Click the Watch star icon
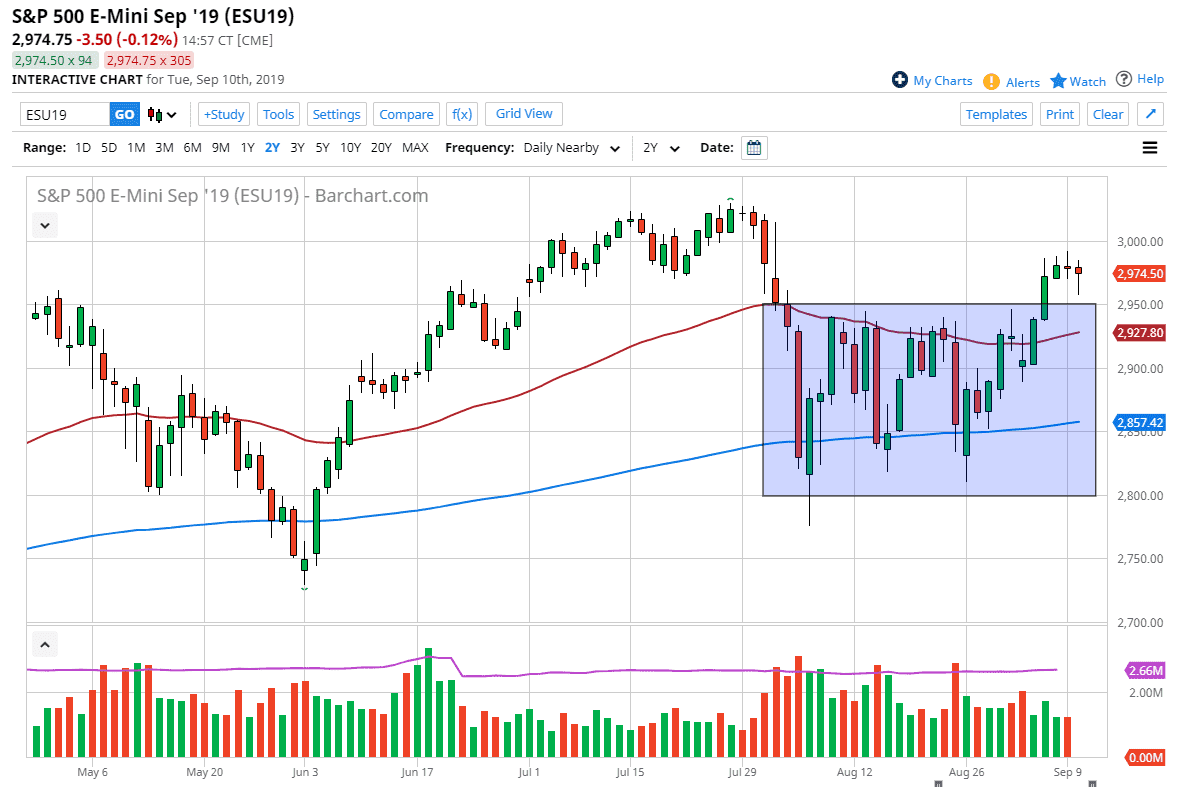 click(x=1058, y=80)
